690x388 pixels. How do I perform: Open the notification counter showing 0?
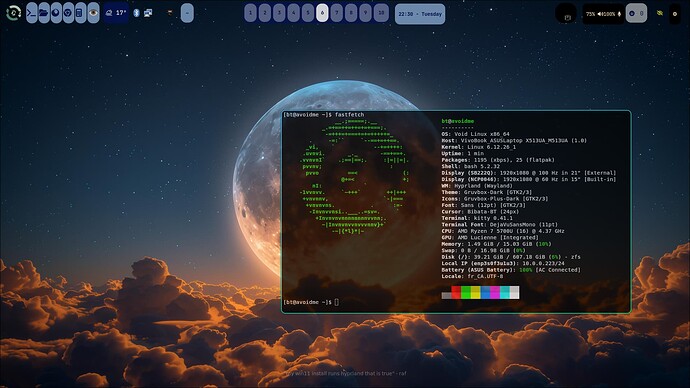pyautogui.click(x=636, y=13)
